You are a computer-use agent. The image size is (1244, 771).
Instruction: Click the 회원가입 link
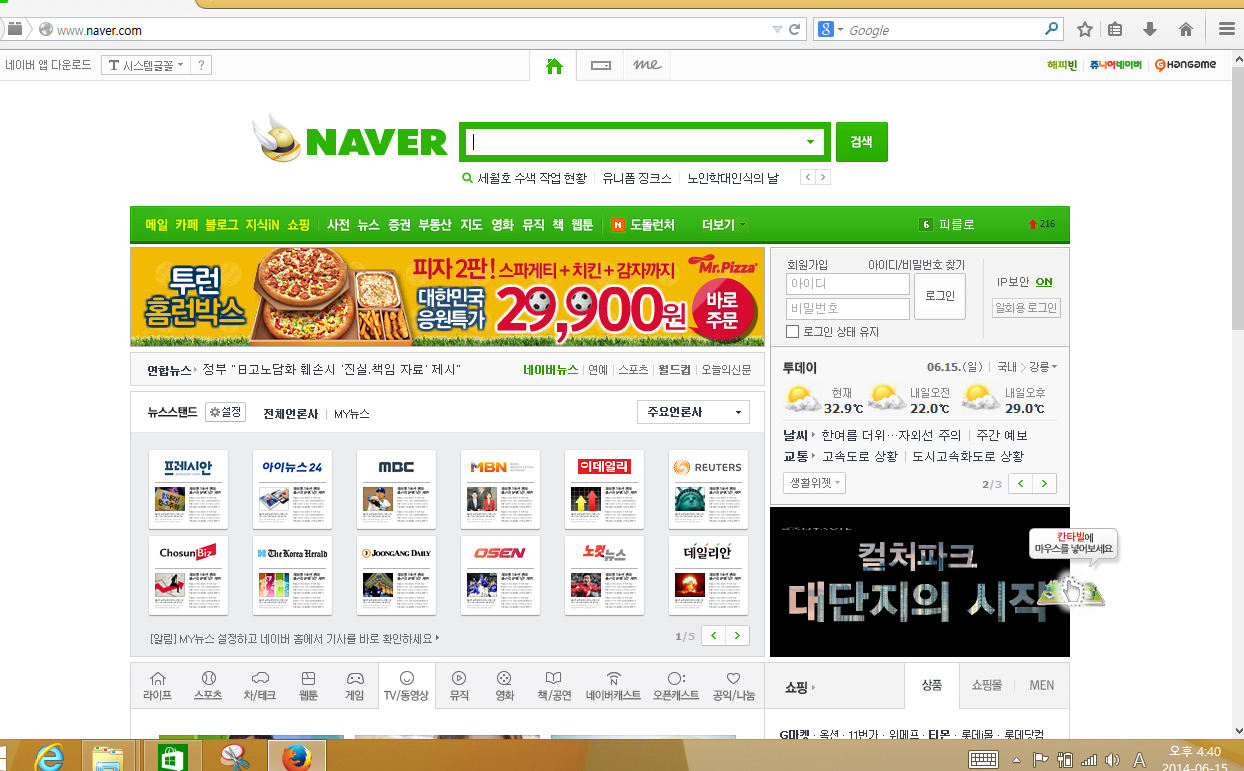[x=807, y=265]
